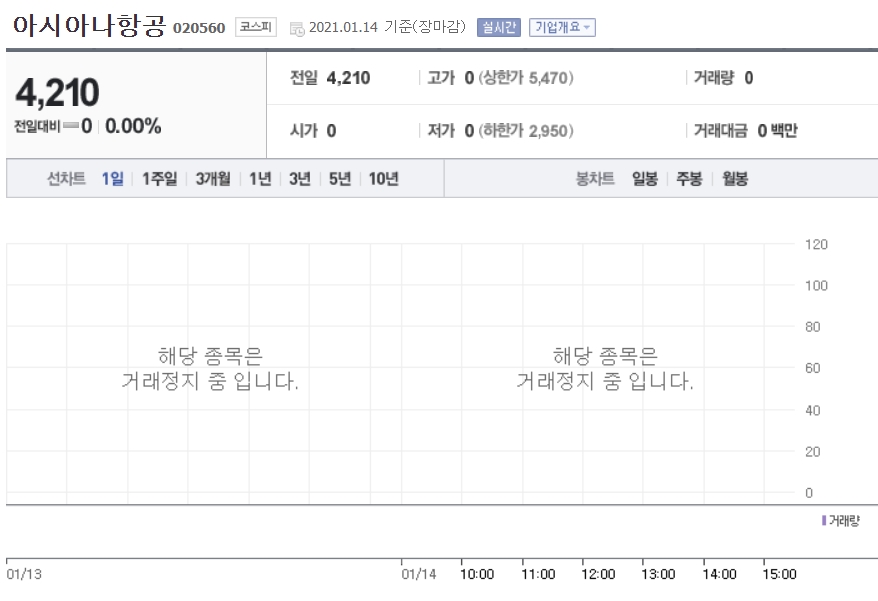Image resolution: width=878 pixels, height=601 pixels.
Task: Select the 5년 line chart tab
Action: pos(340,179)
